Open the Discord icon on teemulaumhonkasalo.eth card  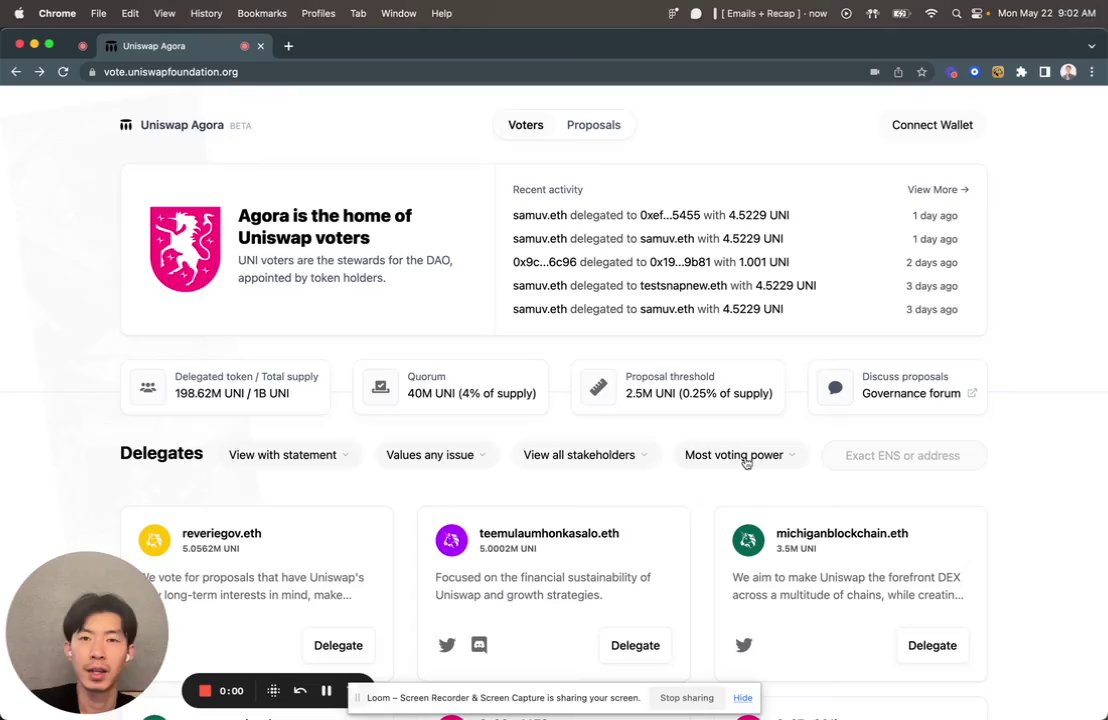pyautogui.click(x=479, y=645)
